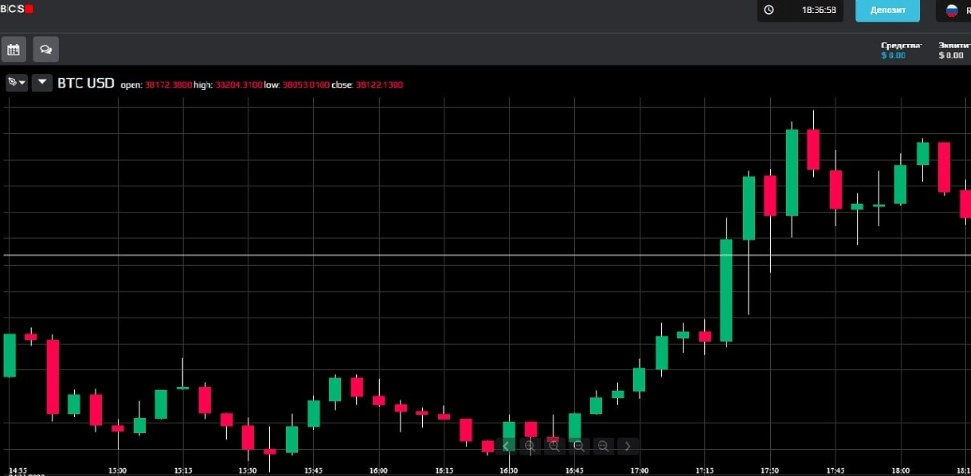Open the drawing tools dropdown
This screenshot has height=476, width=971.
[x=17, y=82]
